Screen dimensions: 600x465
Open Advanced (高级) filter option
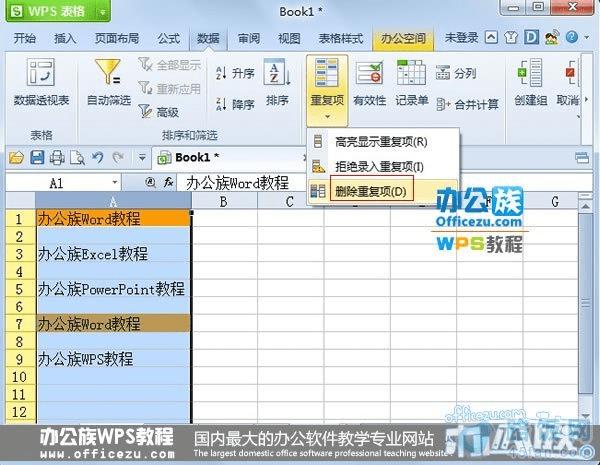point(159,112)
